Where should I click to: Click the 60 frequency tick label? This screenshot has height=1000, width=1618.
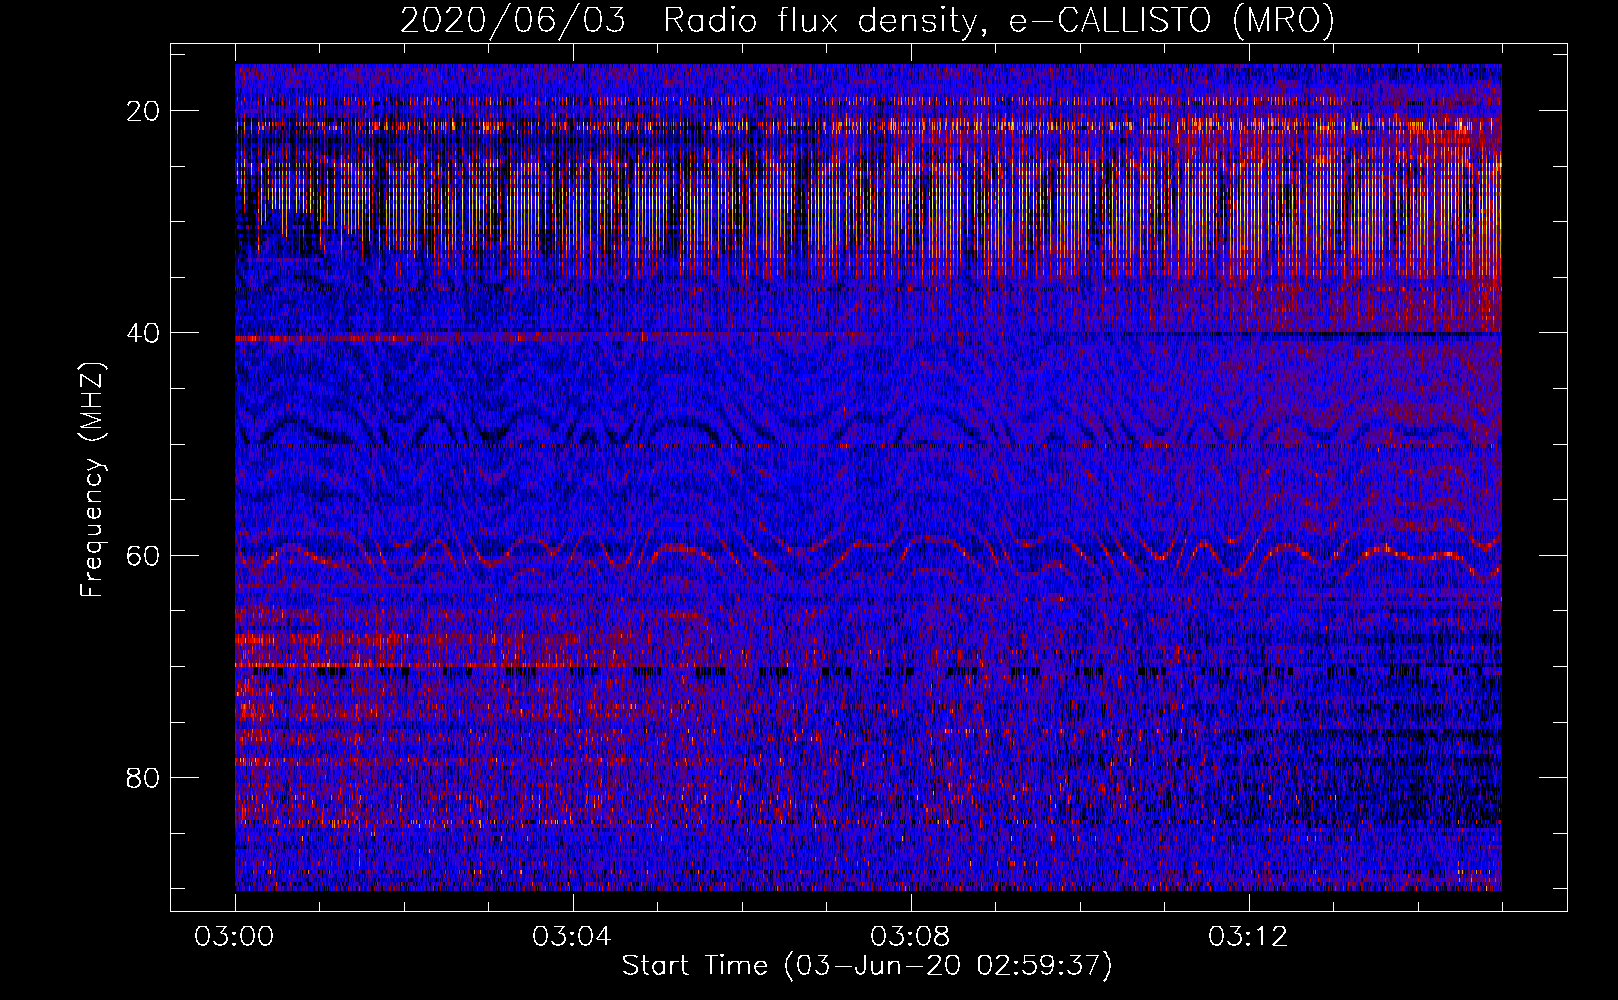click(x=144, y=556)
